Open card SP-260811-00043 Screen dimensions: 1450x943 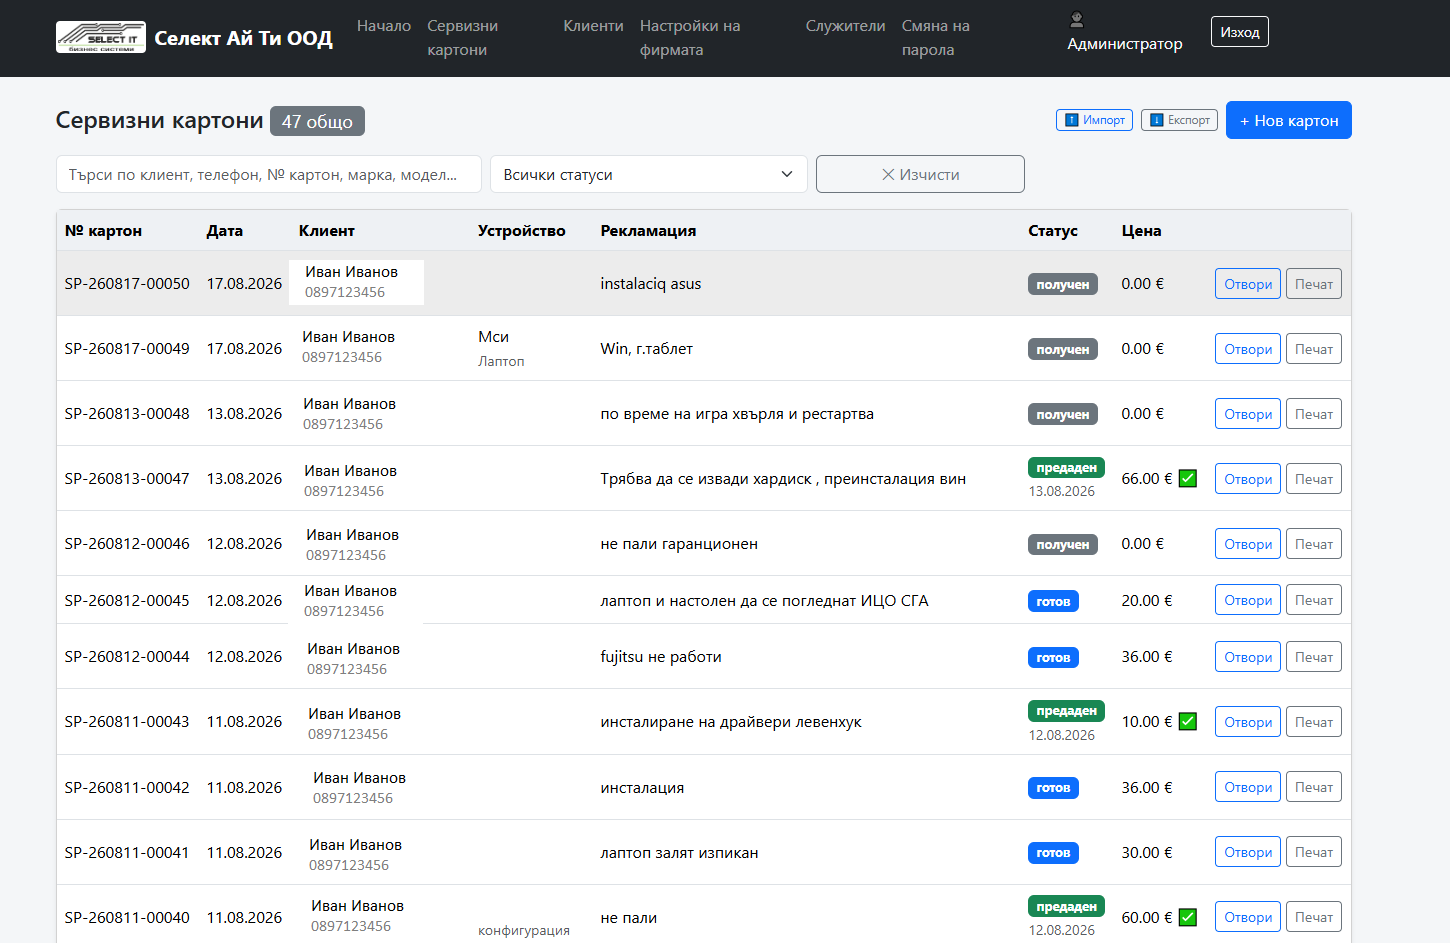pyautogui.click(x=1248, y=722)
